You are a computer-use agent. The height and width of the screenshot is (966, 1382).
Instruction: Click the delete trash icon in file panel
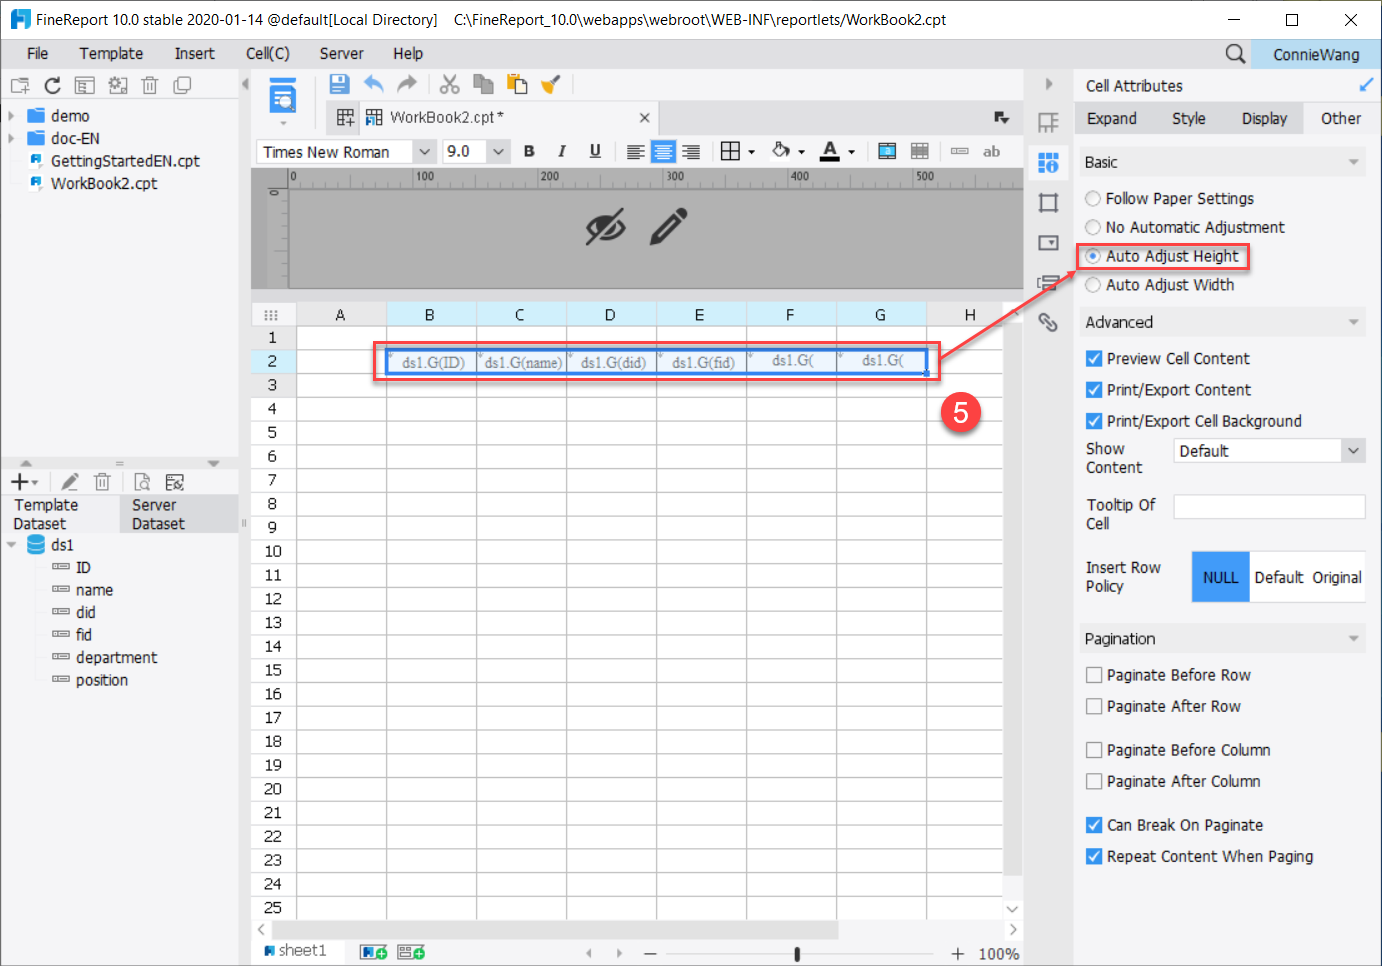coord(150,85)
